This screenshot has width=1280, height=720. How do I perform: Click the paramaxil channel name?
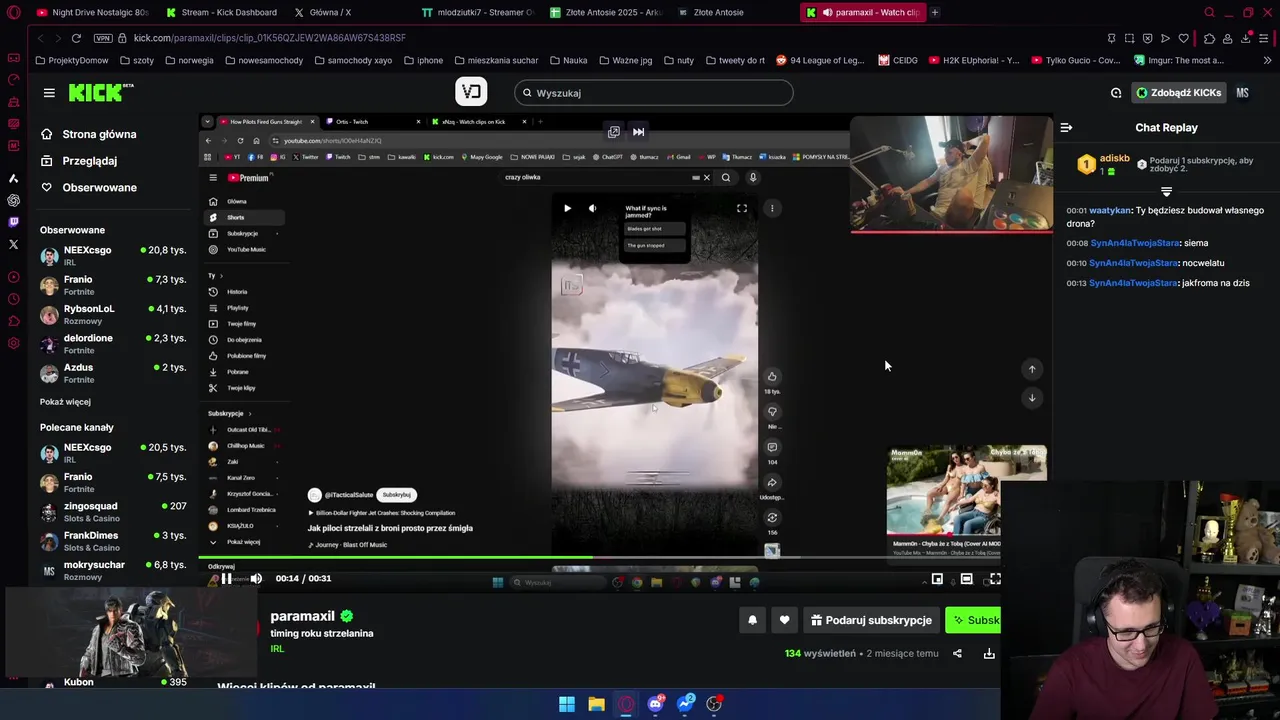(302, 616)
